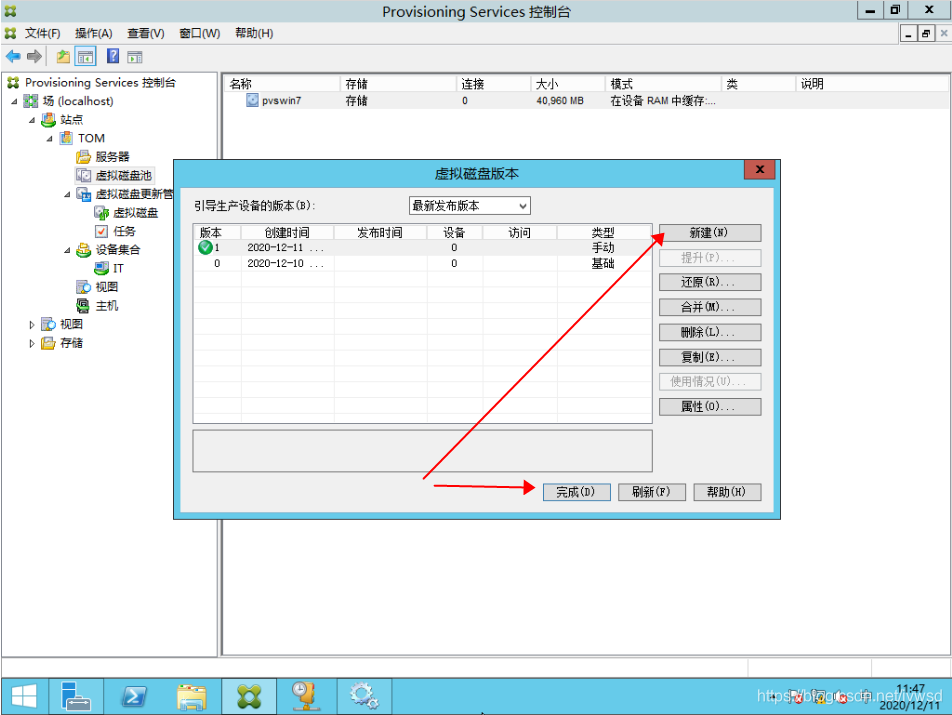Click the Help question mark toolbar icon
Viewport: 952px width, 715px height.
(113, 57)
